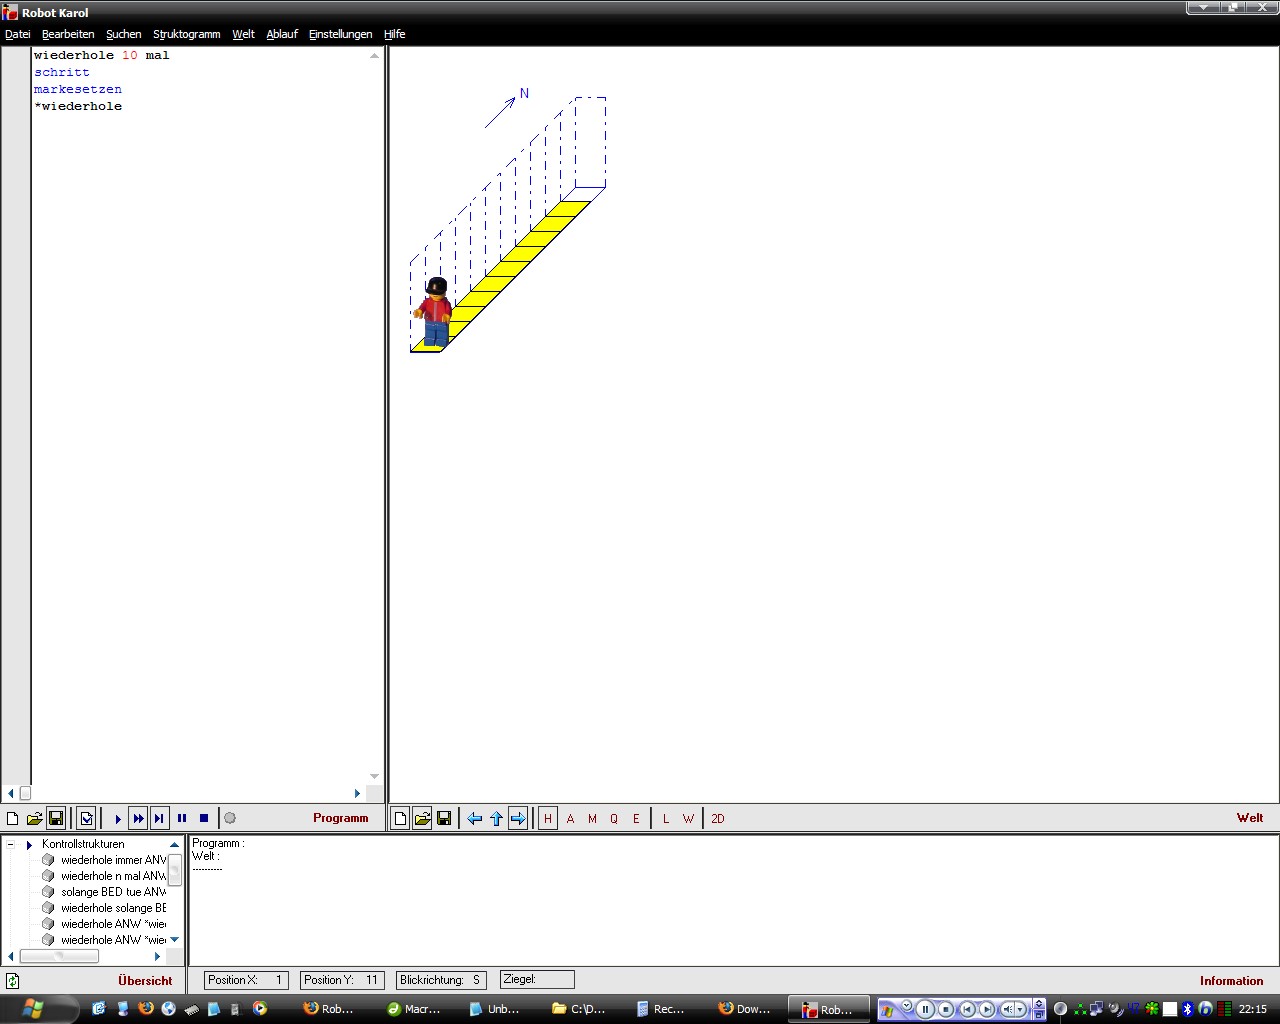Open the Welt menu
Image resolution: width=1280 pixels, height=1024 pixels.
[x=244, y=34]
